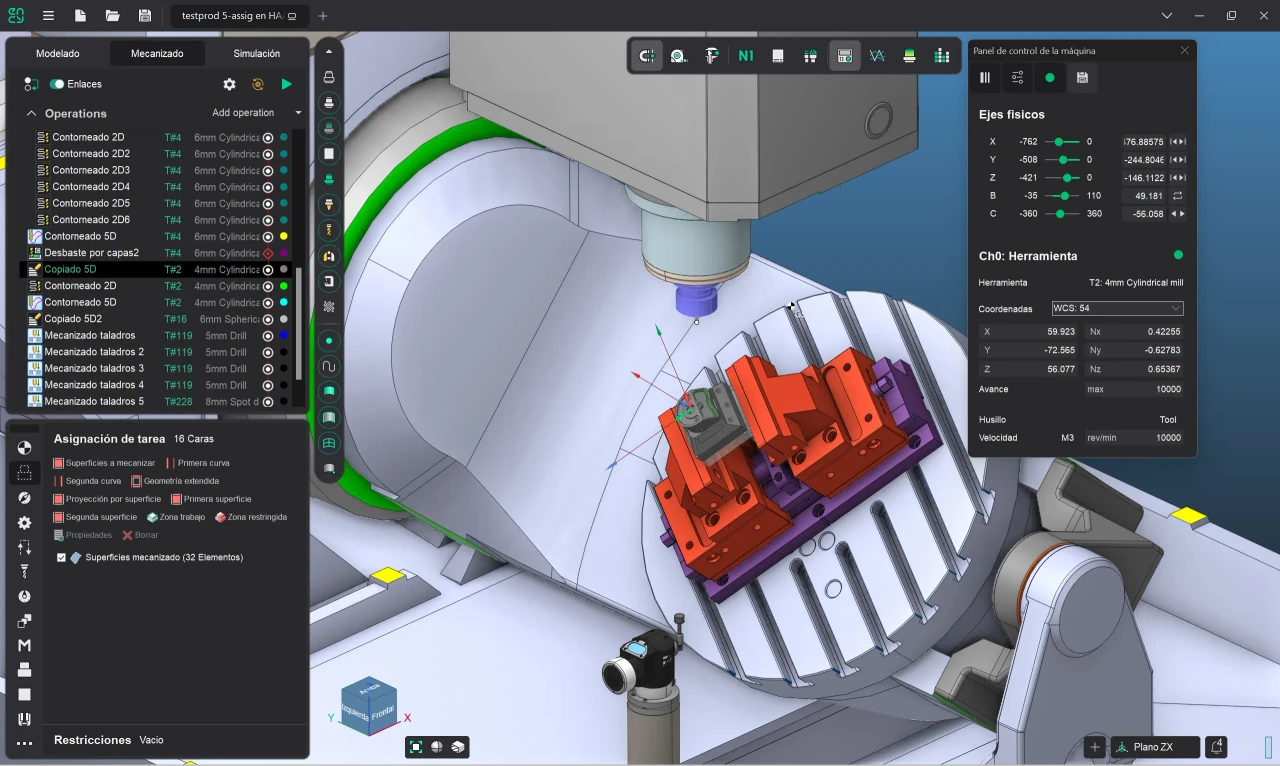Open the hamburger main menu
The height and width of the screenshot is (766, 1280).
pyautogui.click(x=48, y=16)
